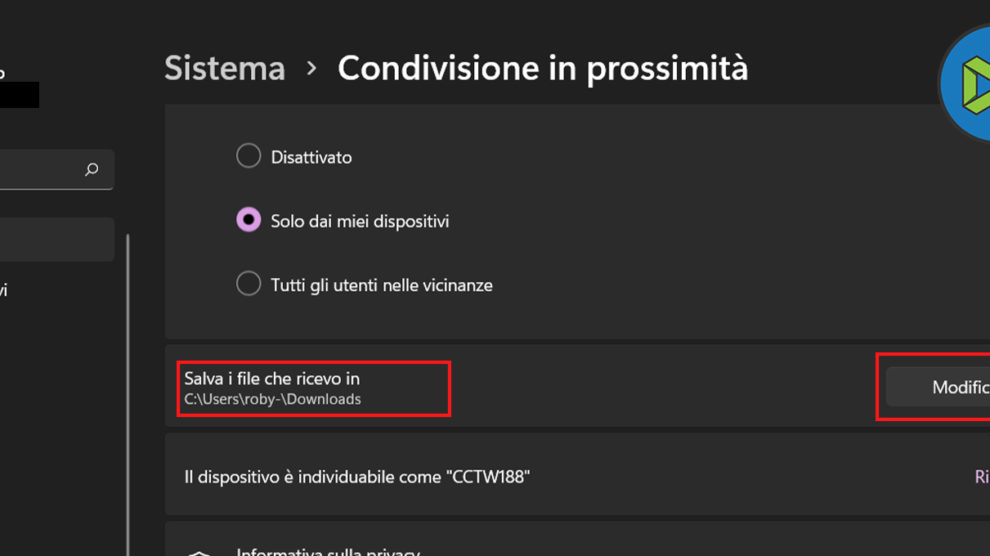990x556 pixels.
Task: Click the Tutti gli utenti nelle vicinanze label
Action: (x=381, y=285)
